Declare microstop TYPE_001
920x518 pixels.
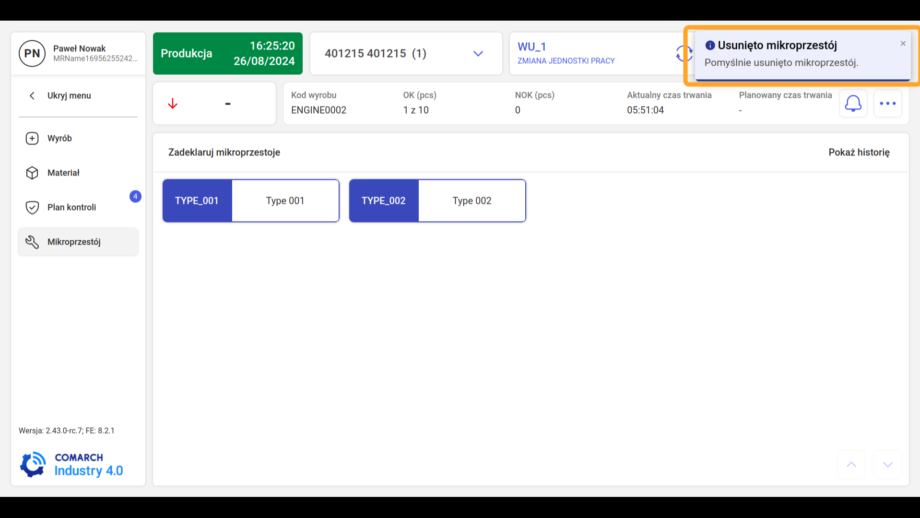(251, 201)
